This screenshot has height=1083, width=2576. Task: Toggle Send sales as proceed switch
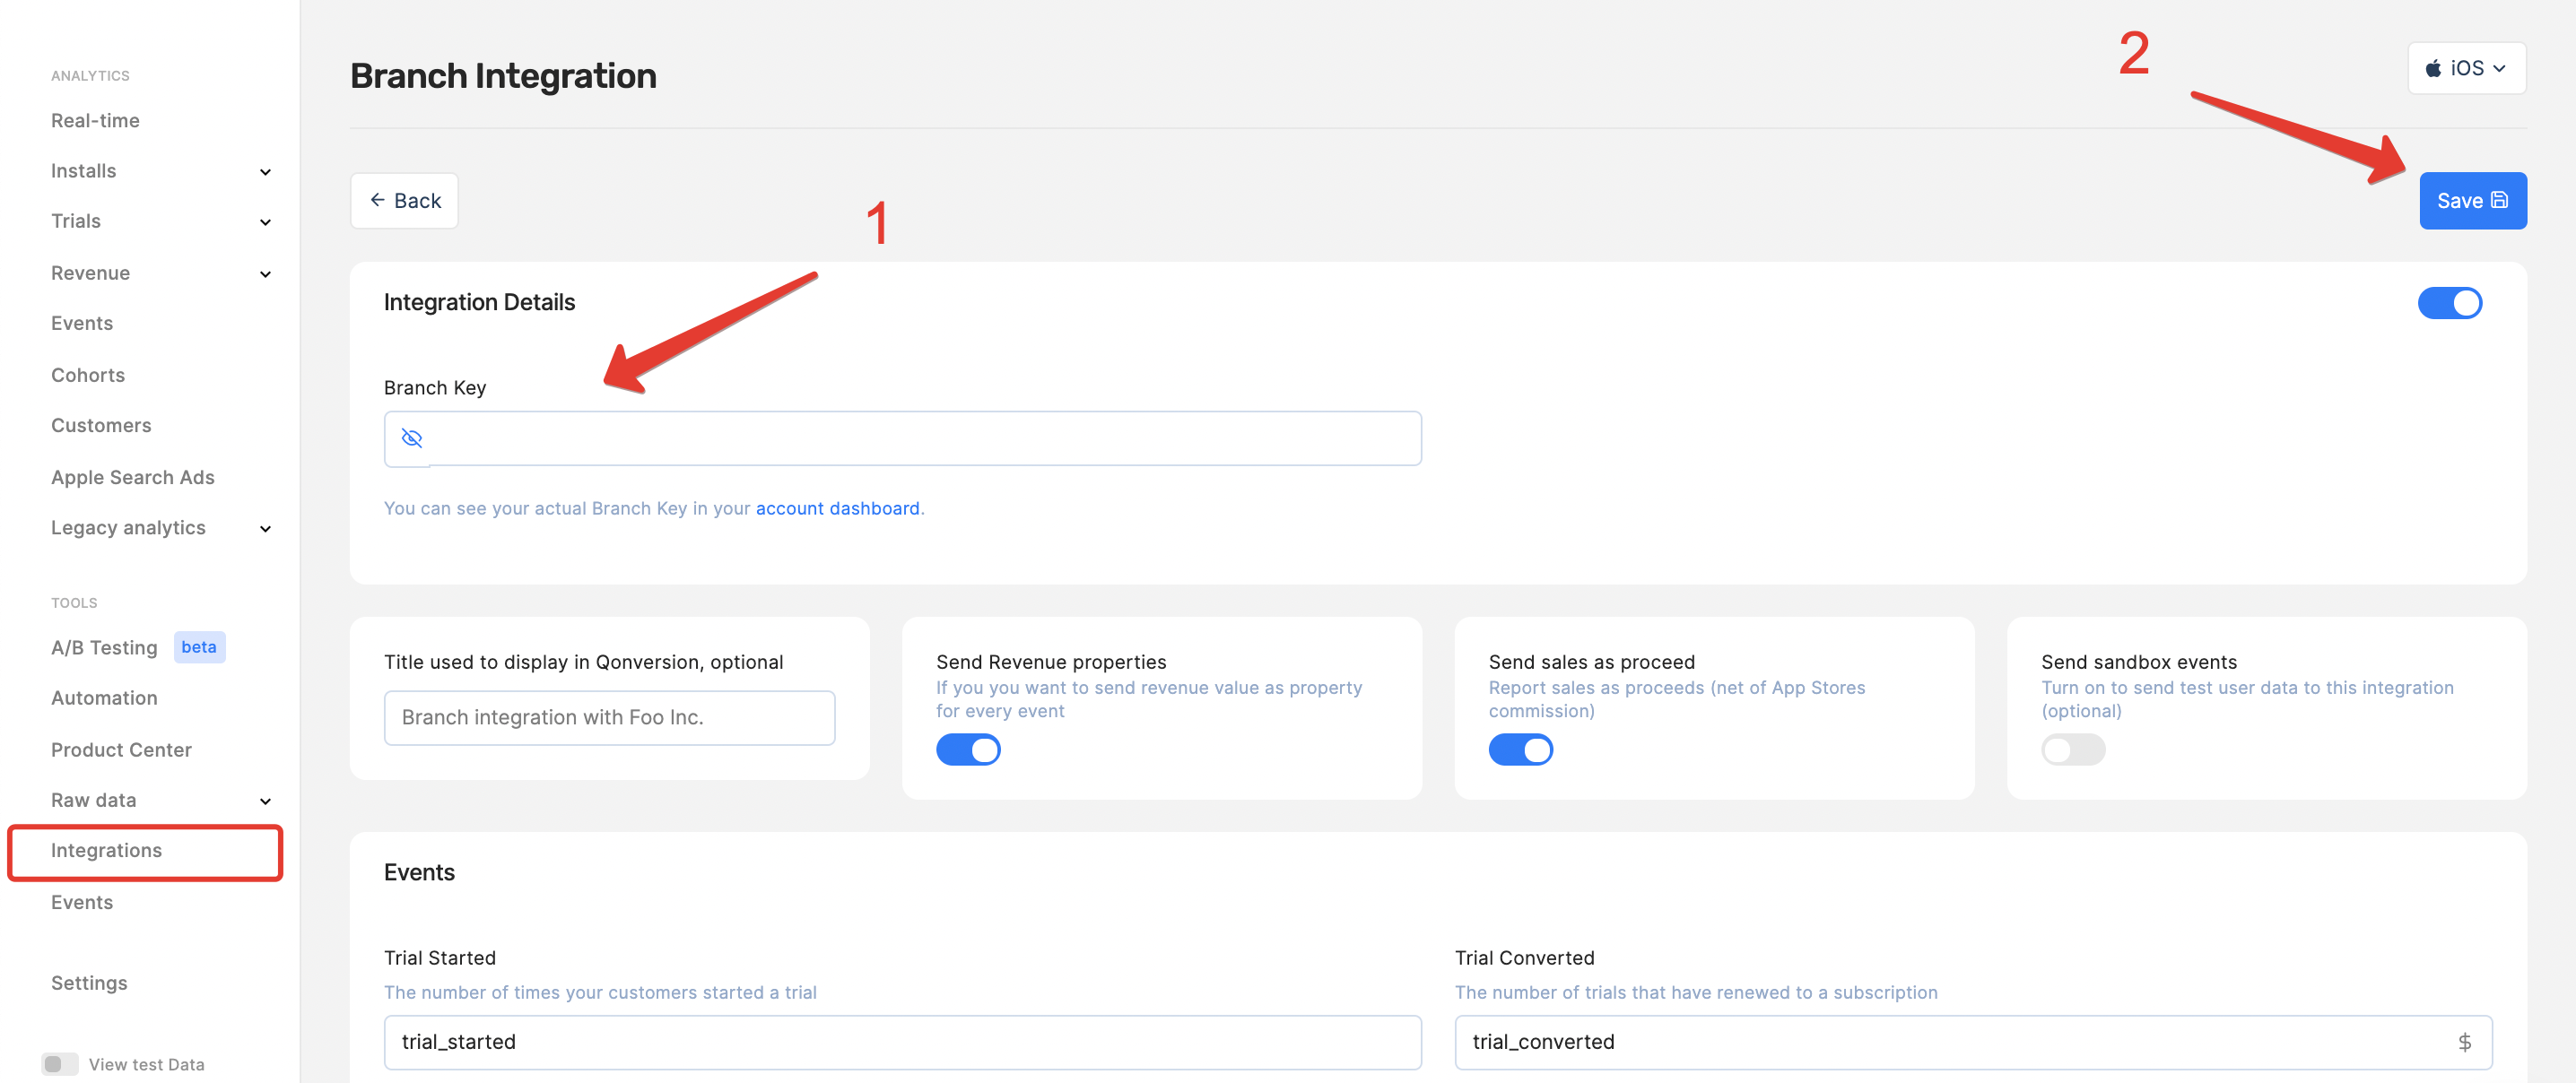click(x=1520, y=749)
